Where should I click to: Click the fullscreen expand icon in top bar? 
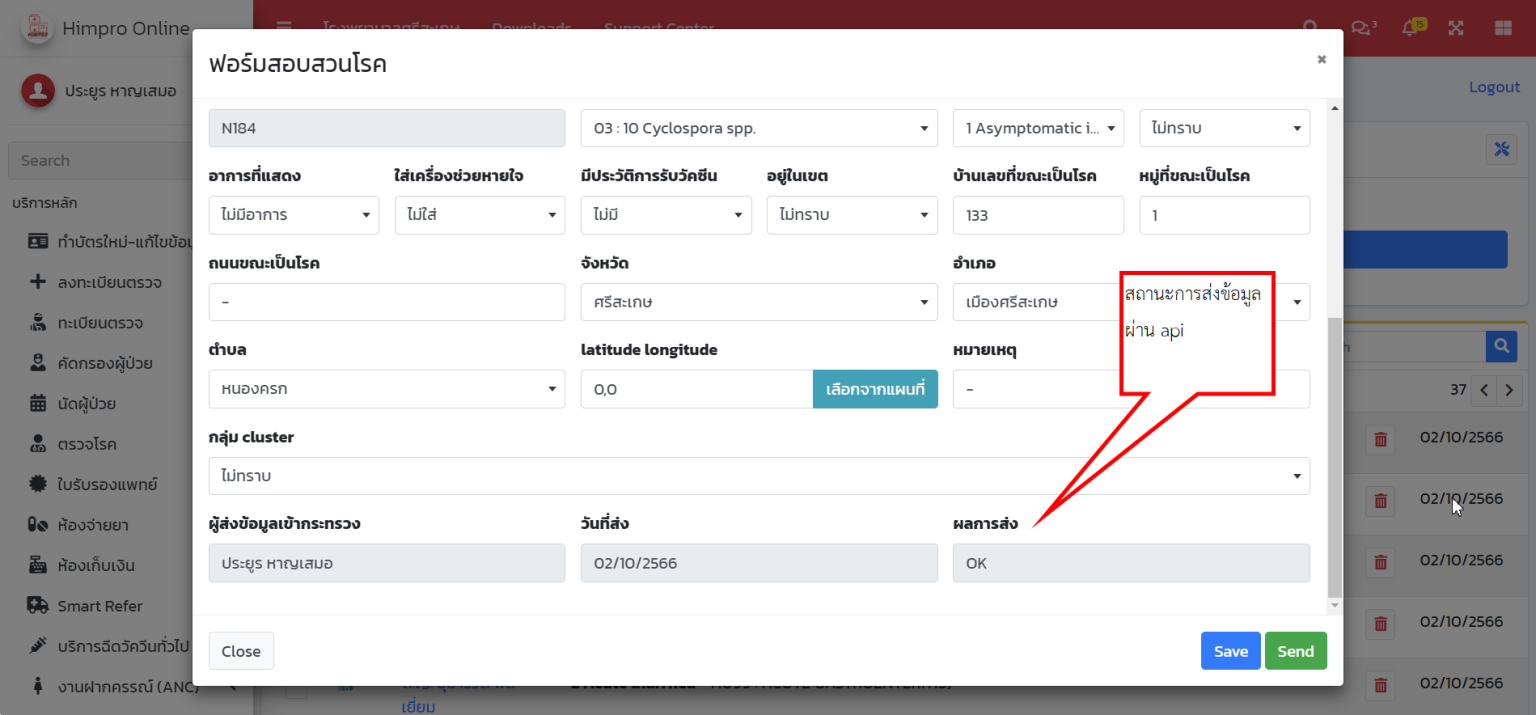(x=1456, y=28)
